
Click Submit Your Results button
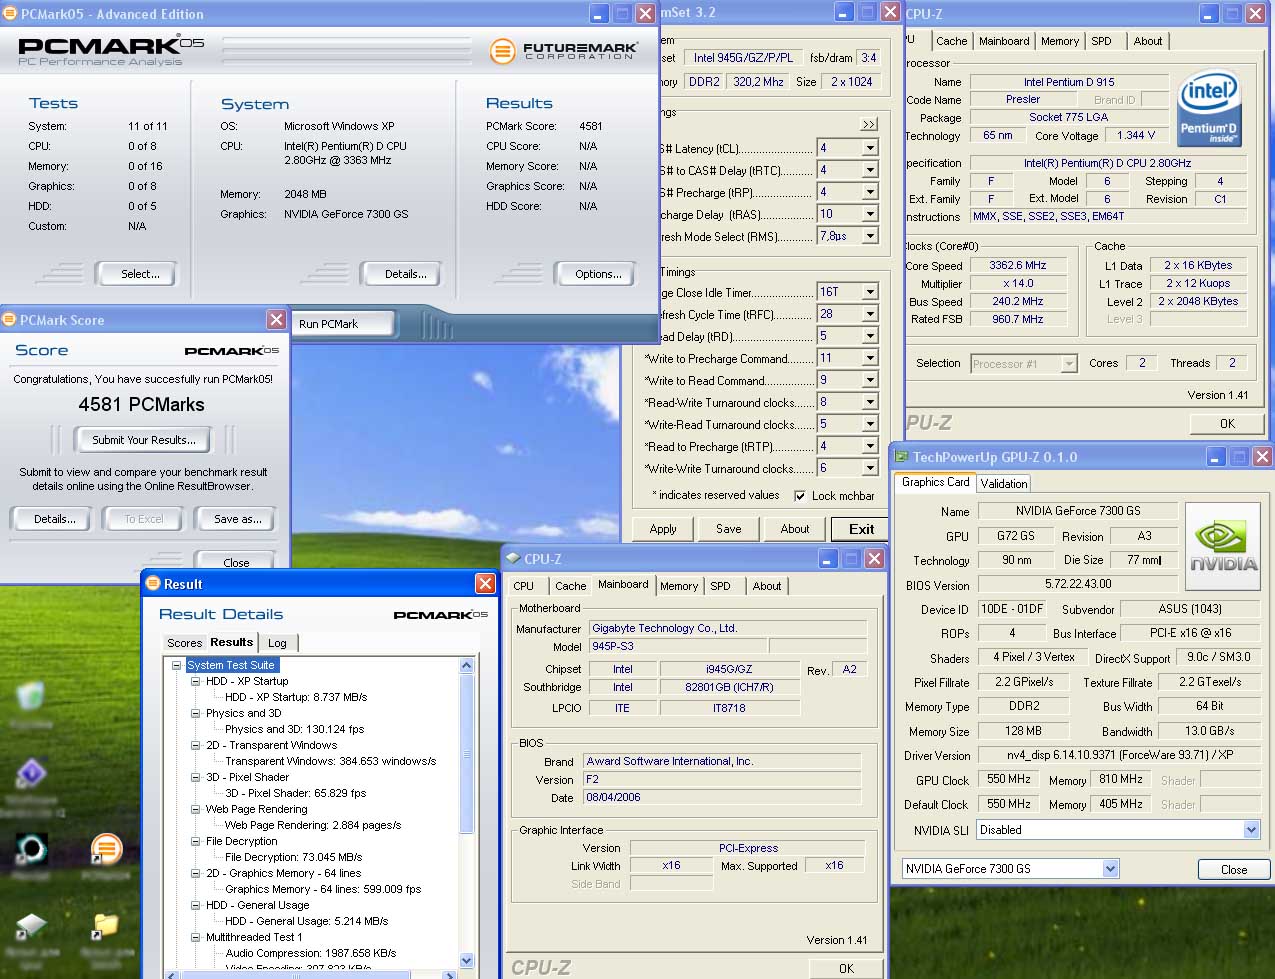tap(143, 440)
